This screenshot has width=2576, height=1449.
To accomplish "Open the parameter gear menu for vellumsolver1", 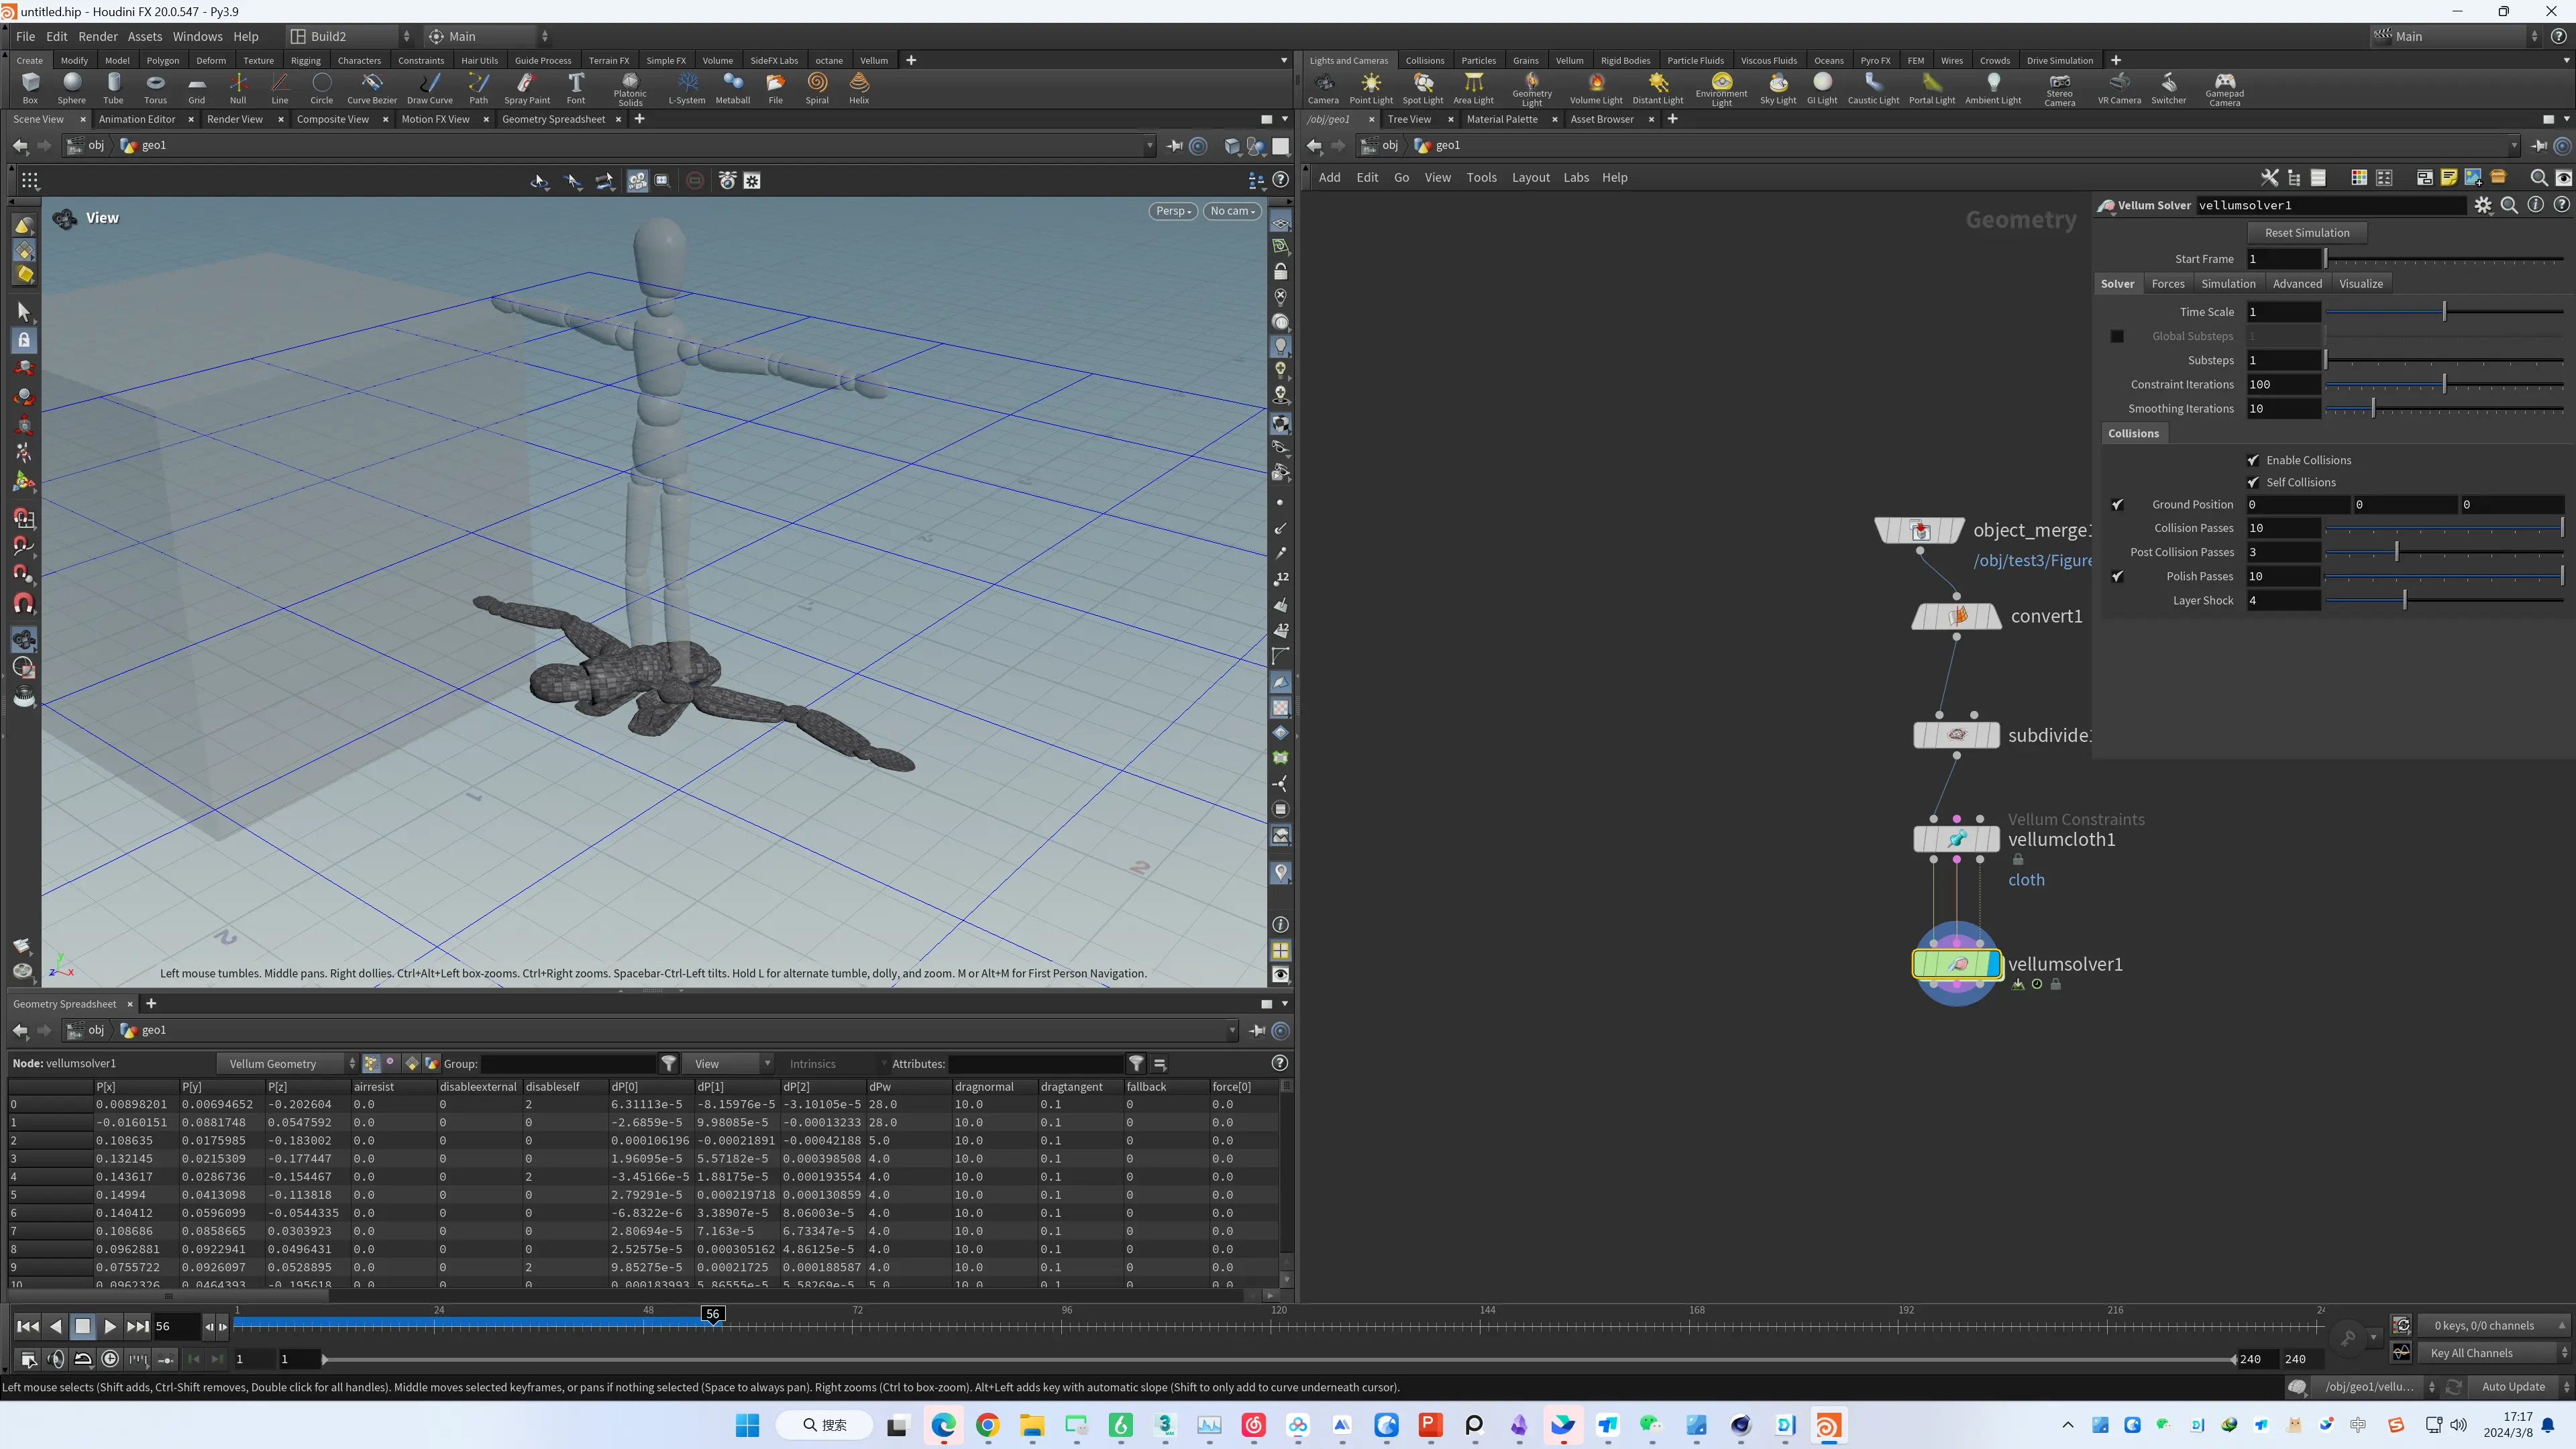I will pos(2483,205).
